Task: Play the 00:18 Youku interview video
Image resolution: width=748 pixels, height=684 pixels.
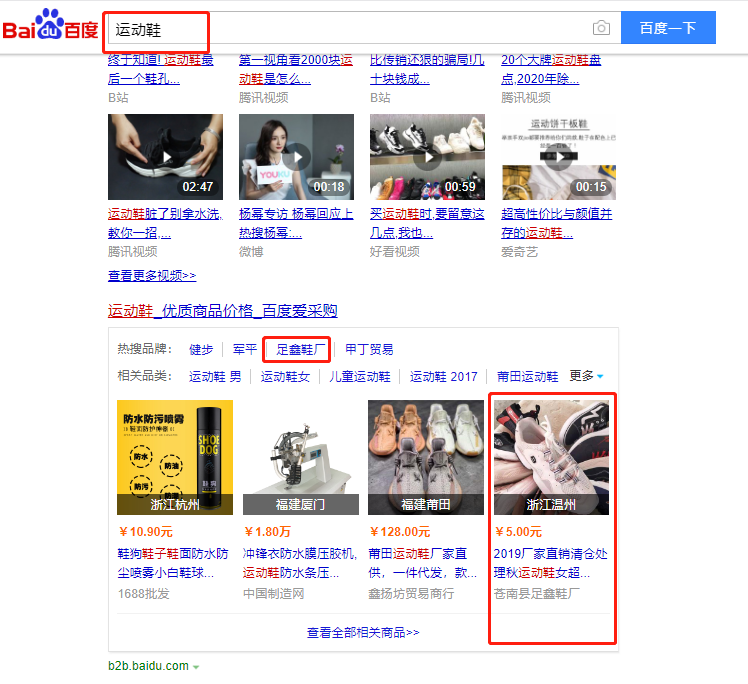Action: tap(296, 157)
